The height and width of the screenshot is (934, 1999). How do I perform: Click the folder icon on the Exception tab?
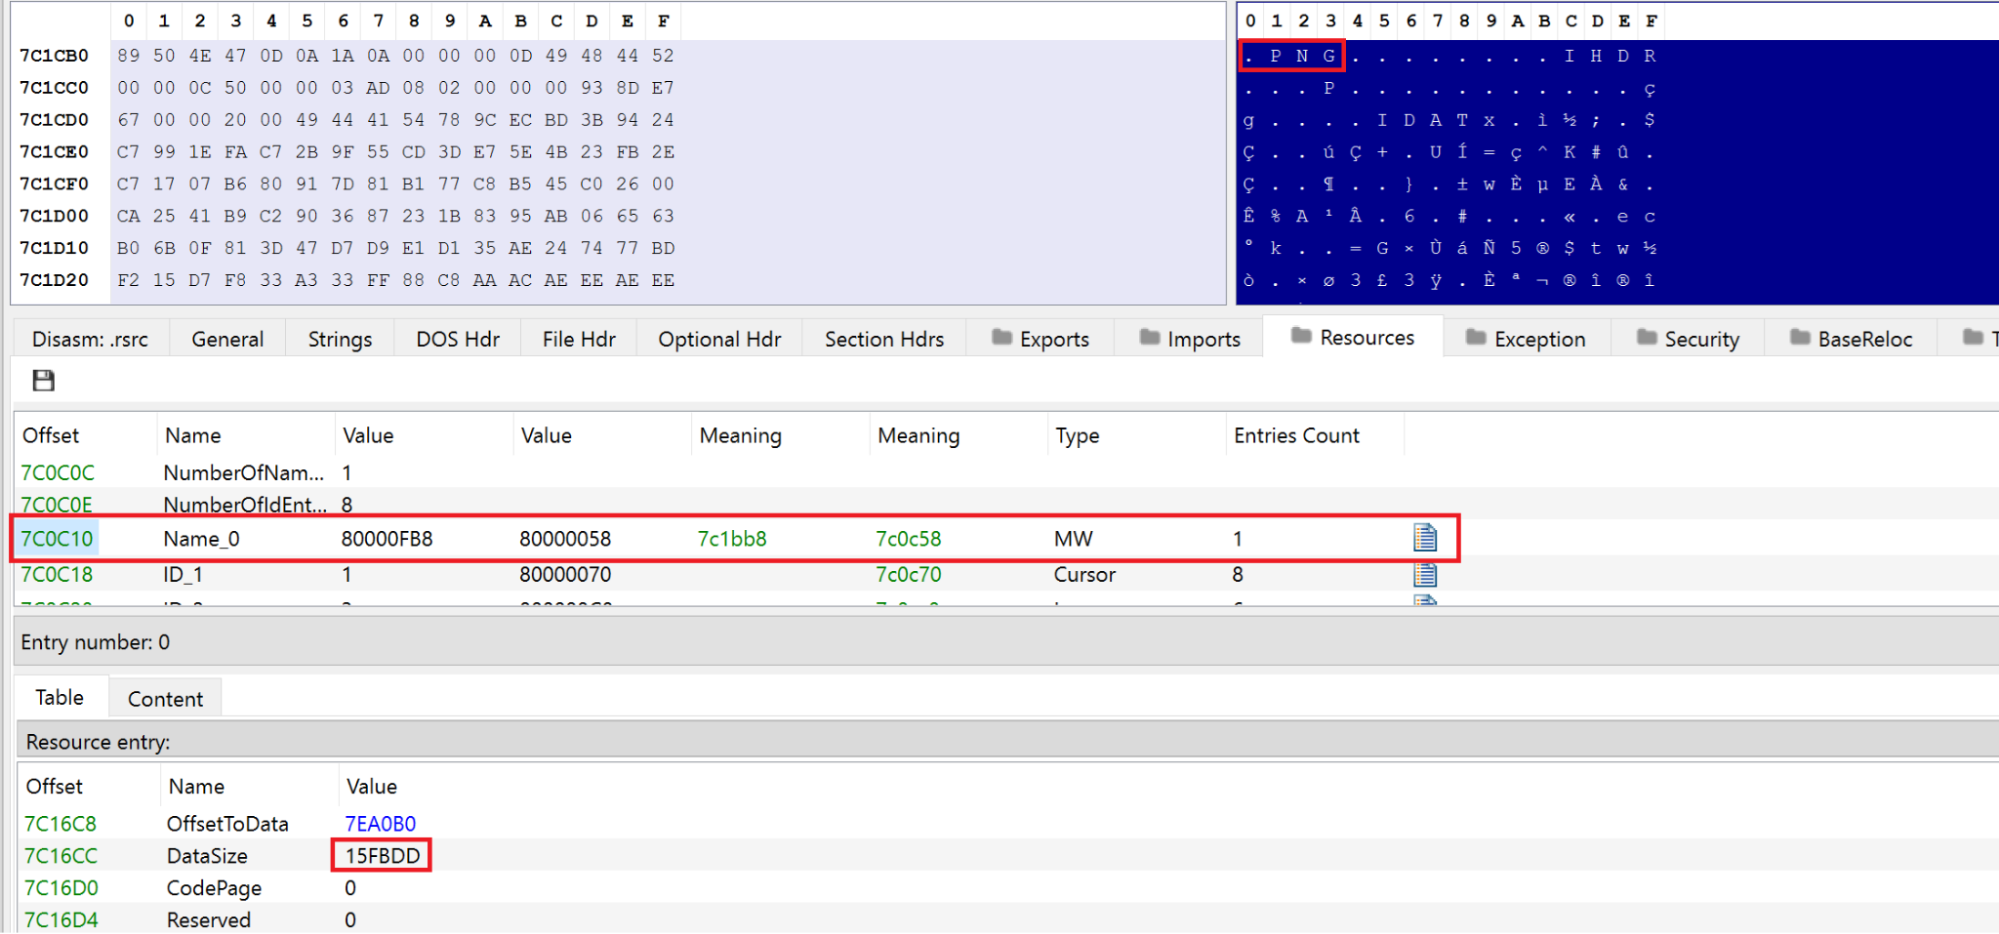coord(1476,338)
